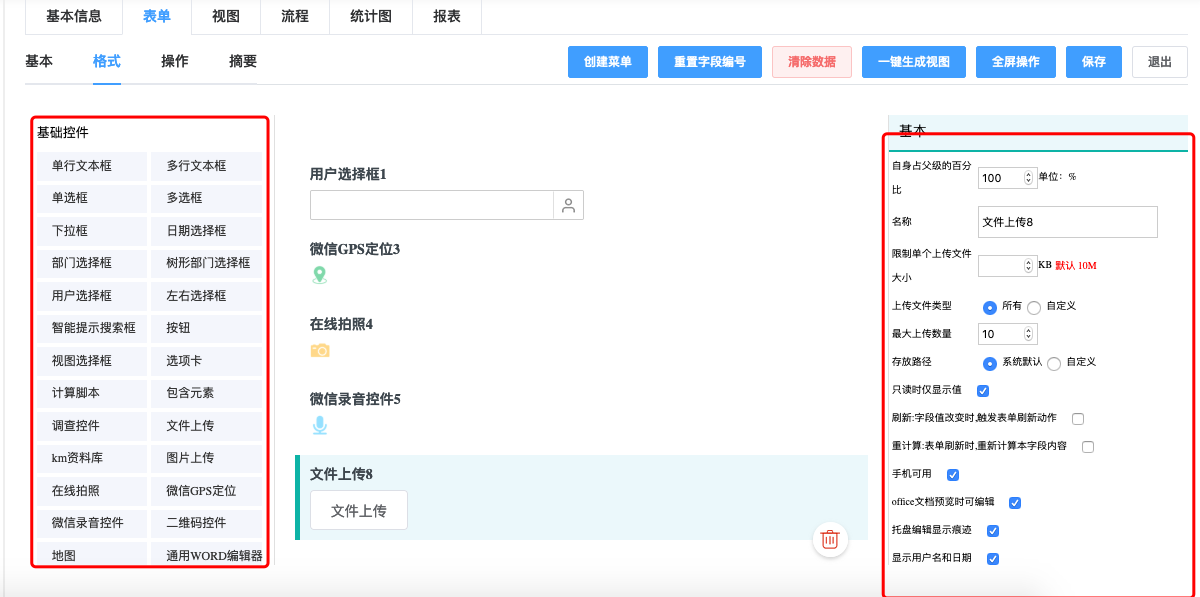
Task: Uncheck 显示用户名和日期
Action: coord(993,559)
